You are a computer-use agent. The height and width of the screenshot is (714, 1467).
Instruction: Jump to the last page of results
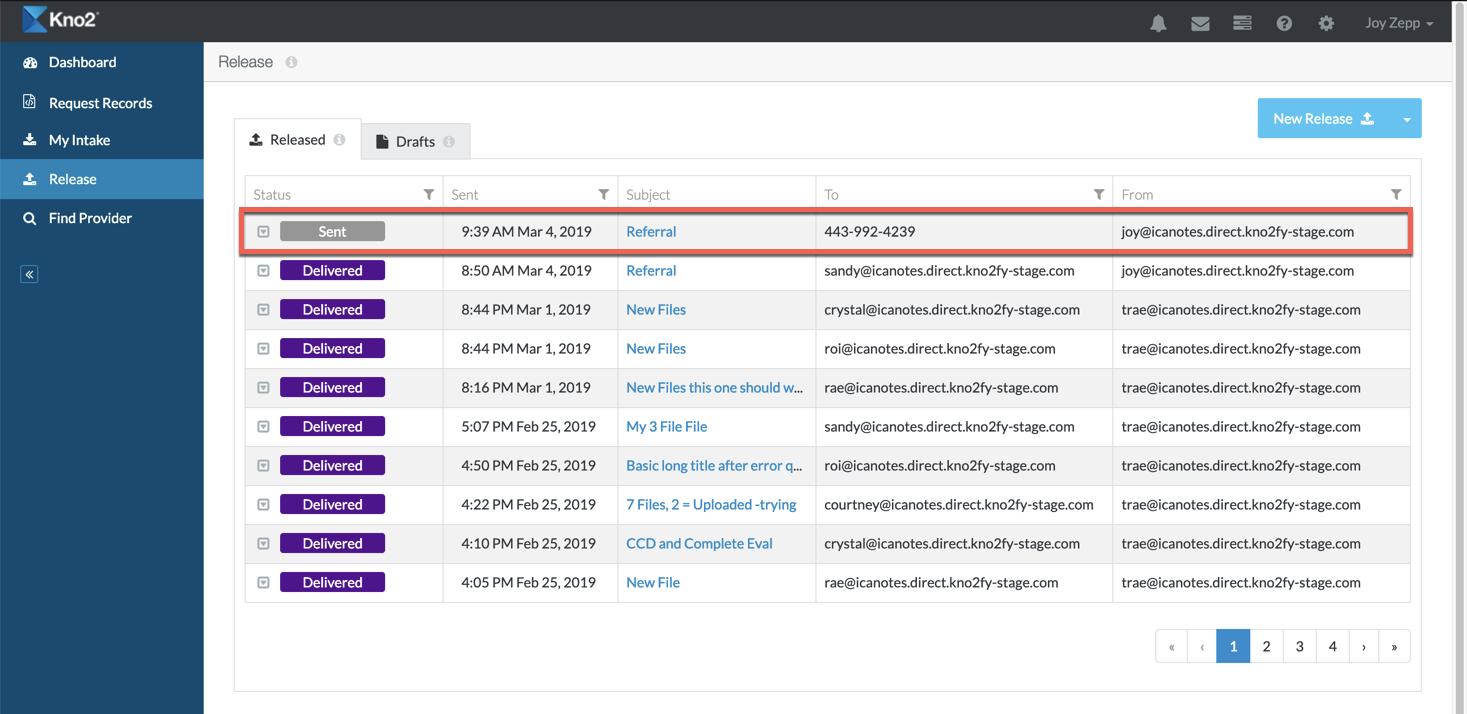[x=1394, y=647]
